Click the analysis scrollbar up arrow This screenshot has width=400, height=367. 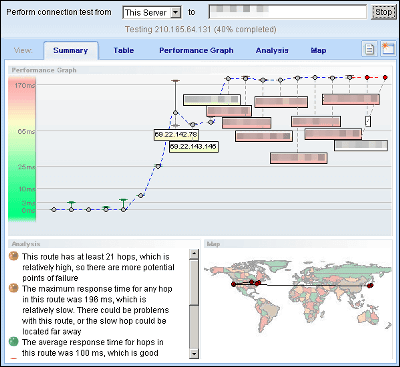click(194, 254)
